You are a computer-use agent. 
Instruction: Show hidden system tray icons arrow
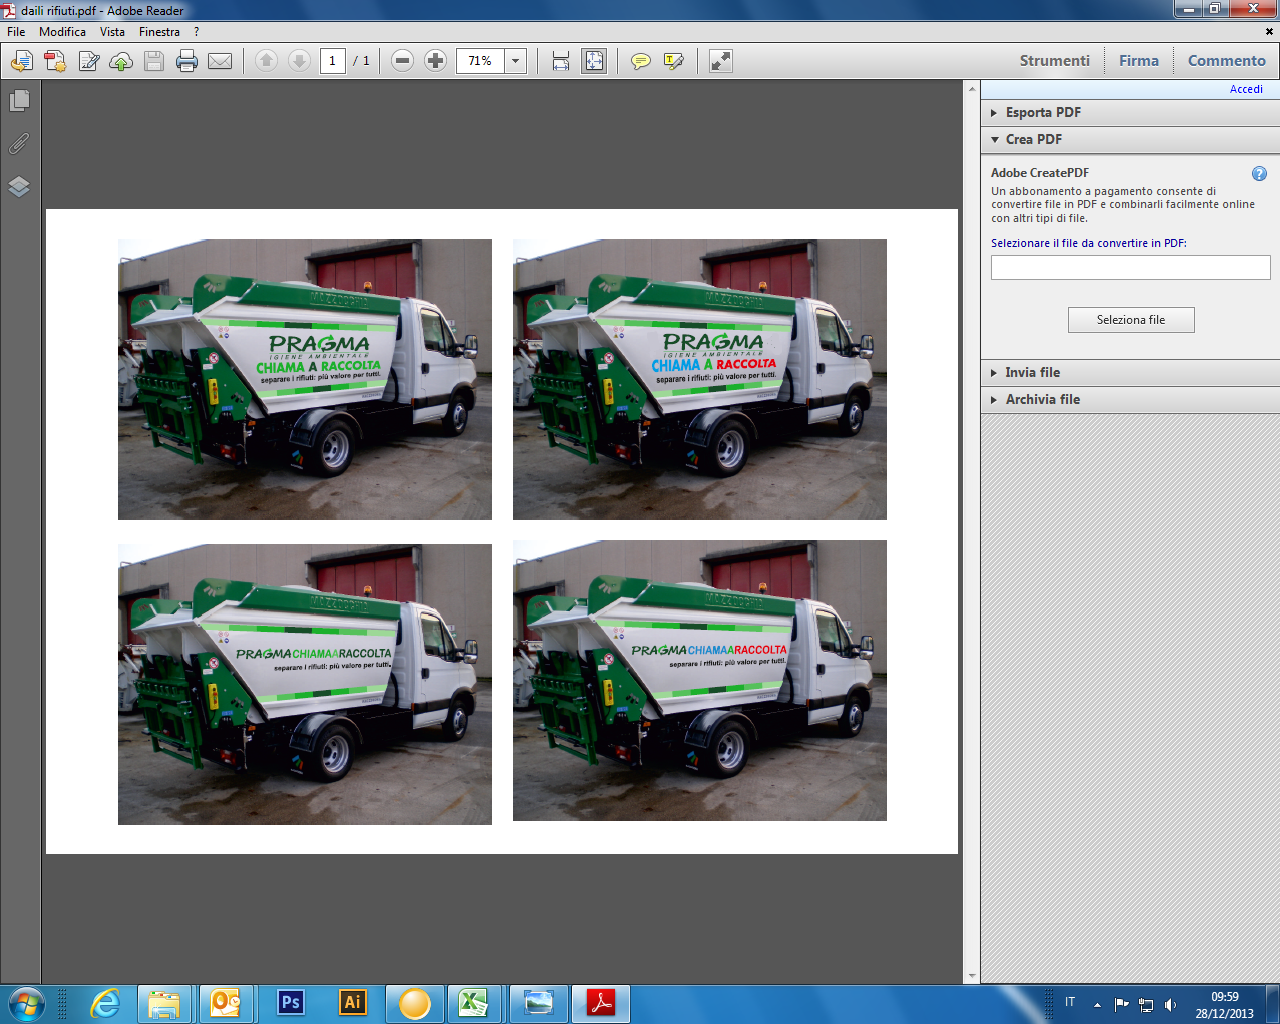[x=1097, y=1004]
